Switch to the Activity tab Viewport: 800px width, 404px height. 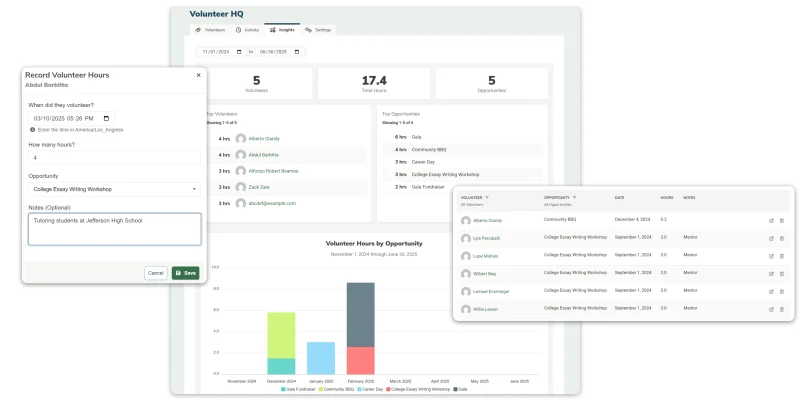click(x=247, y=30)
